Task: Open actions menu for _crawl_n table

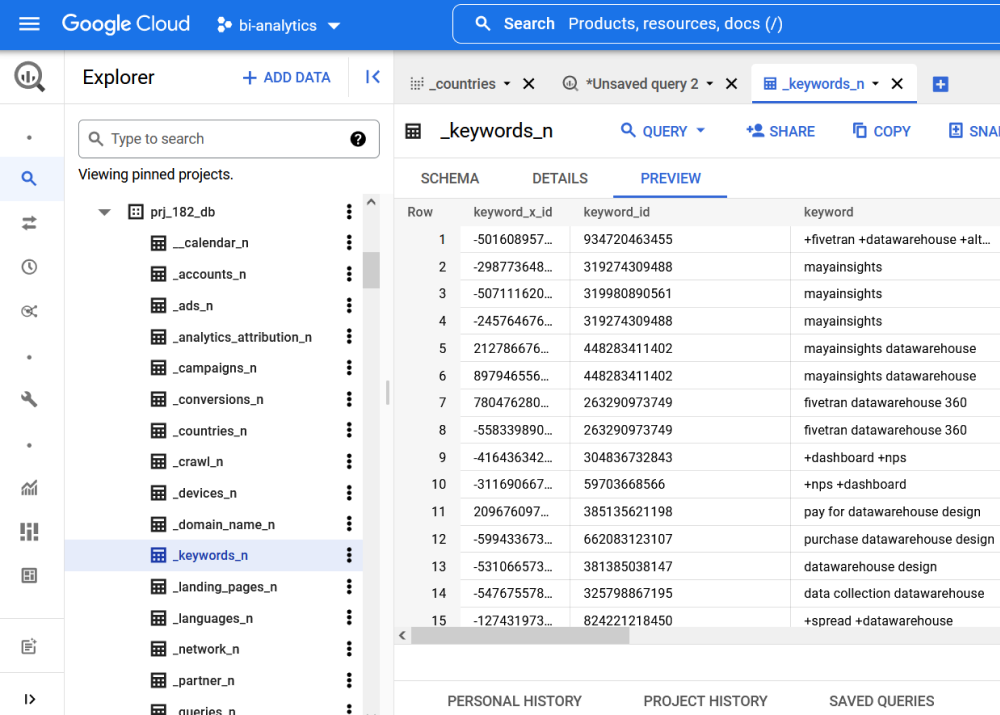Action: (x=349, y=462)
